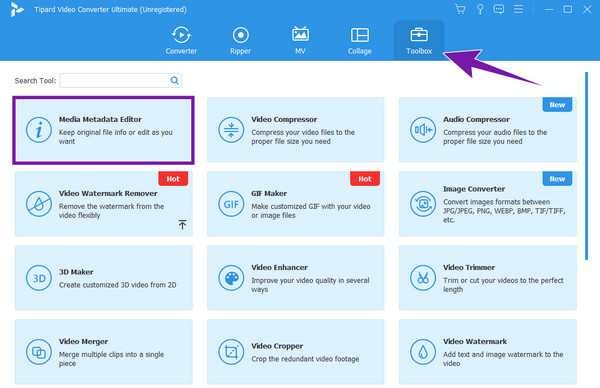
Task: Click the Tipard app logo
Action: (16, 10)
